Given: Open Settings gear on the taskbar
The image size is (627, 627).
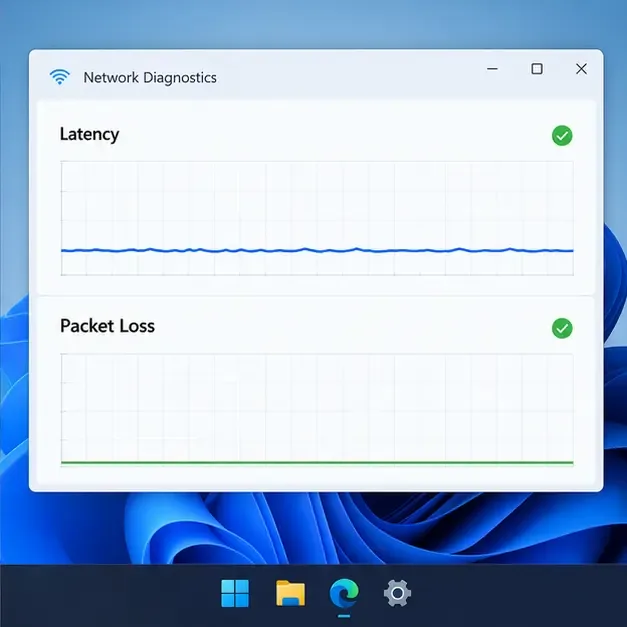Looking at the screenshot, I should [x=397, y=593].
